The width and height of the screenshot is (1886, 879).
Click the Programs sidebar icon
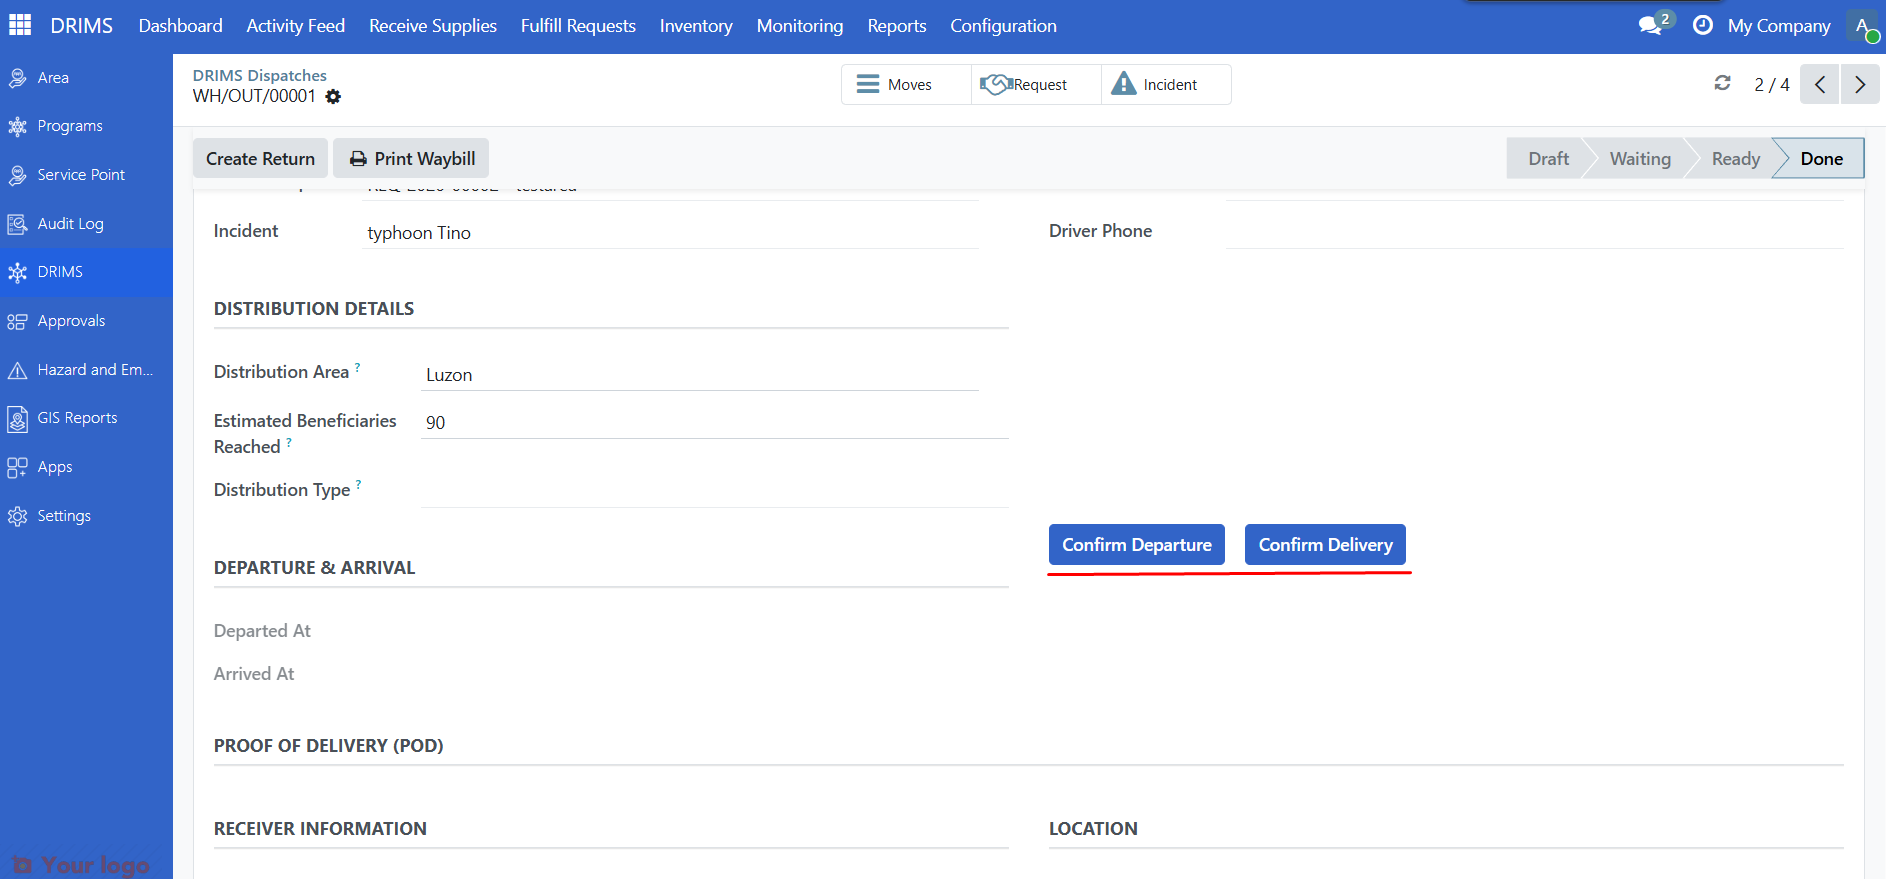17,126
